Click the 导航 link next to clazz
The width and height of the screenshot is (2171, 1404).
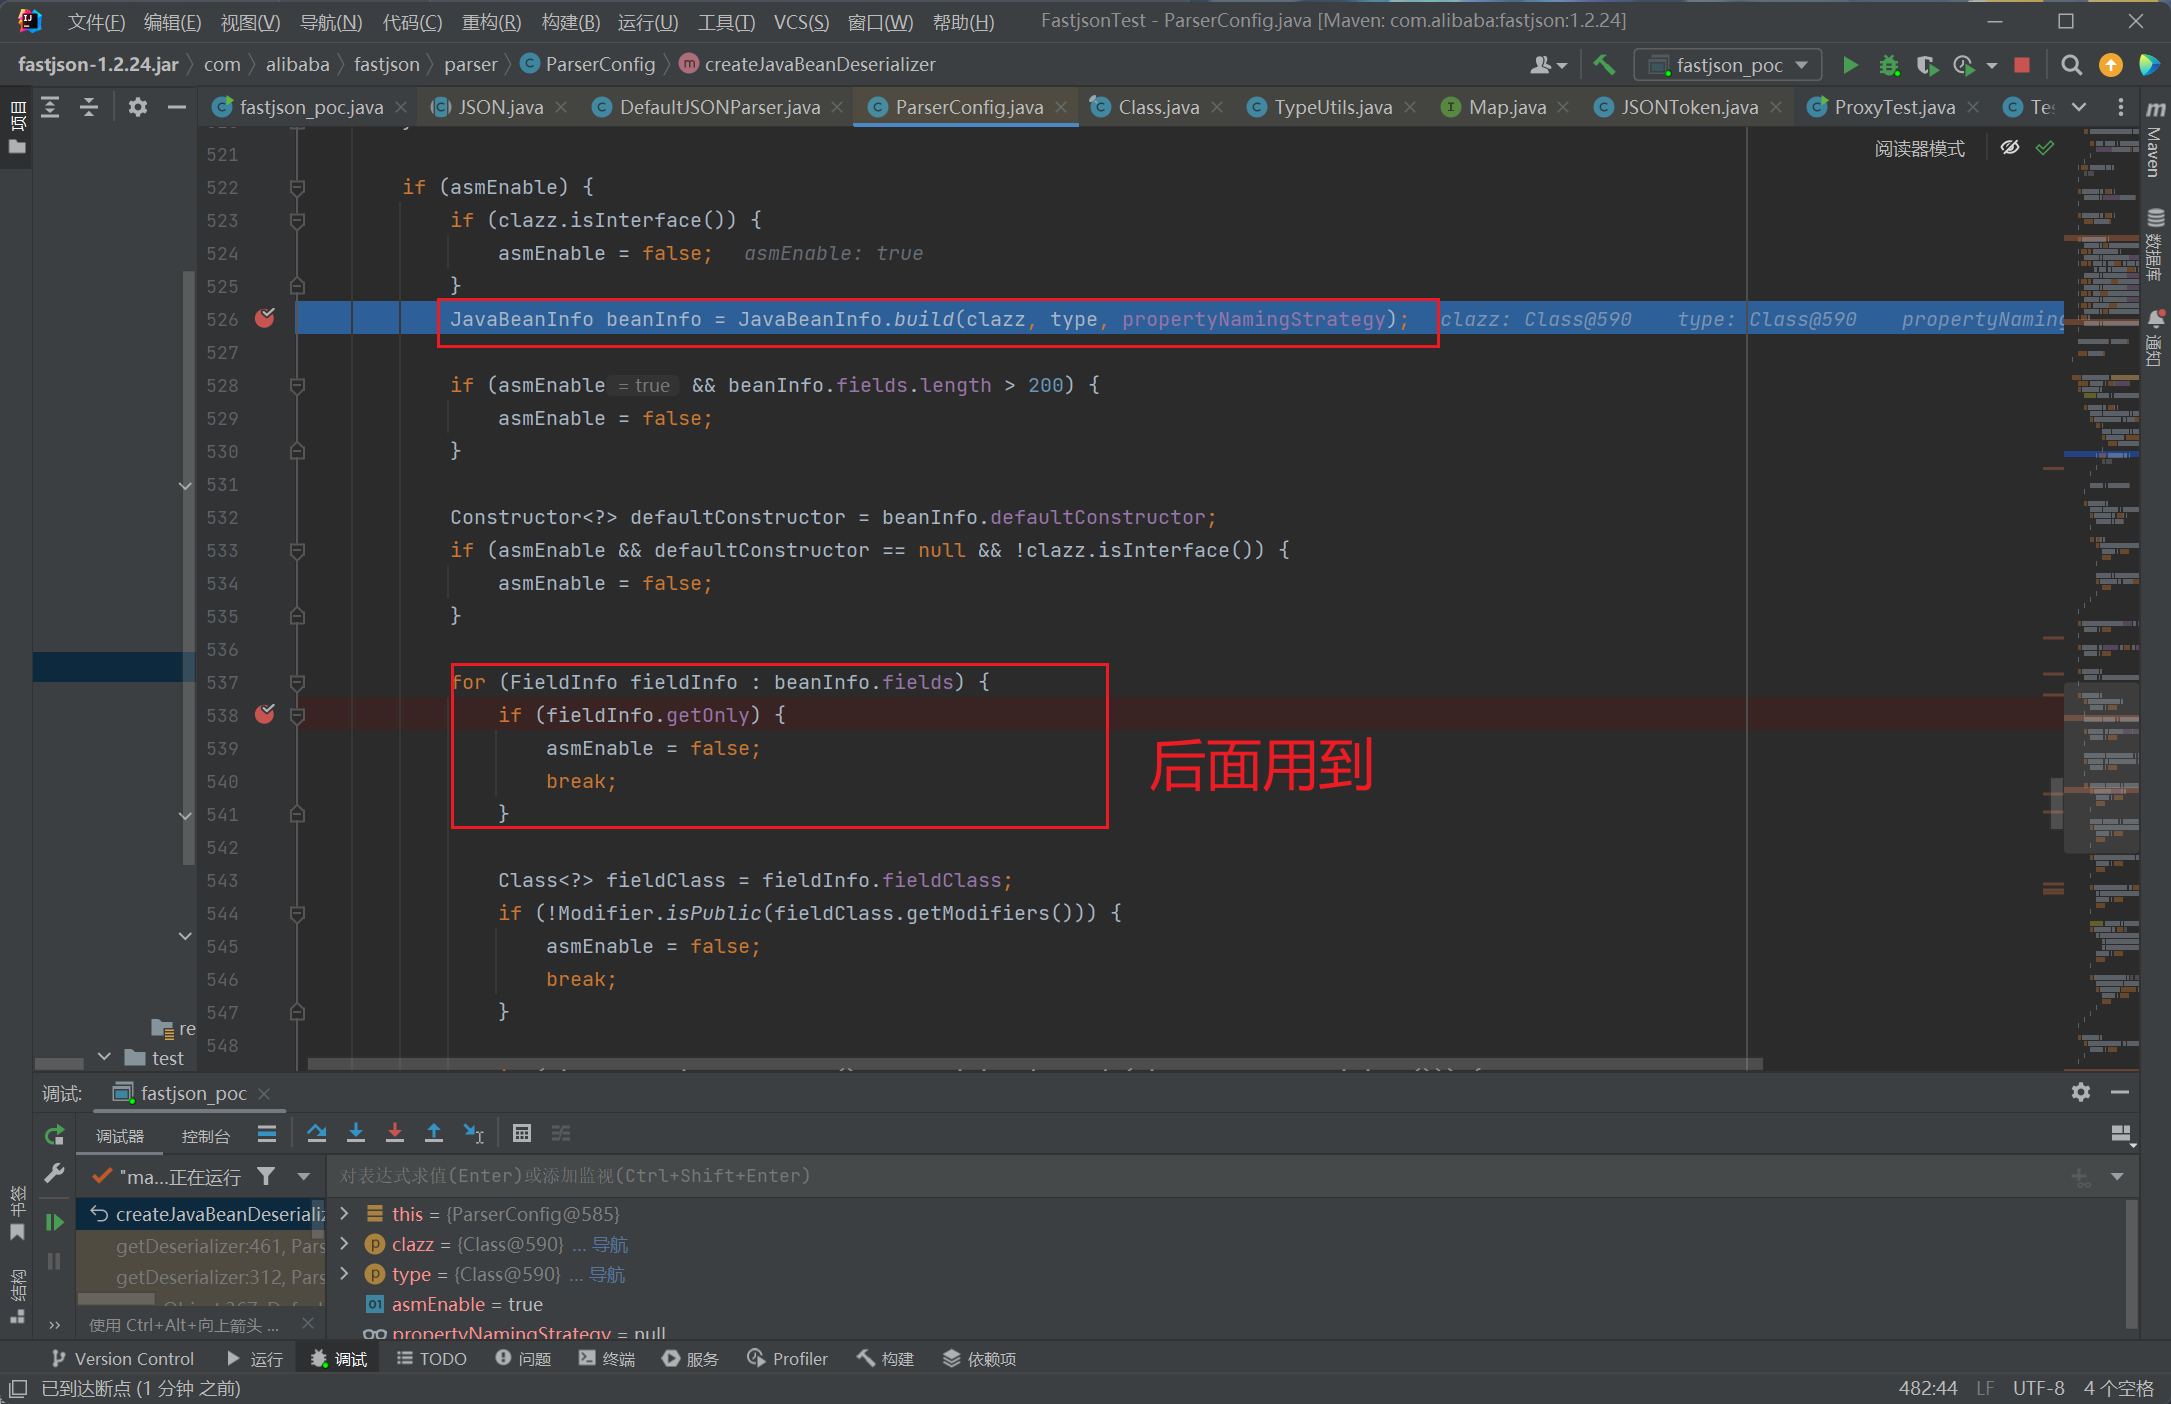[x=610, y=1244]
